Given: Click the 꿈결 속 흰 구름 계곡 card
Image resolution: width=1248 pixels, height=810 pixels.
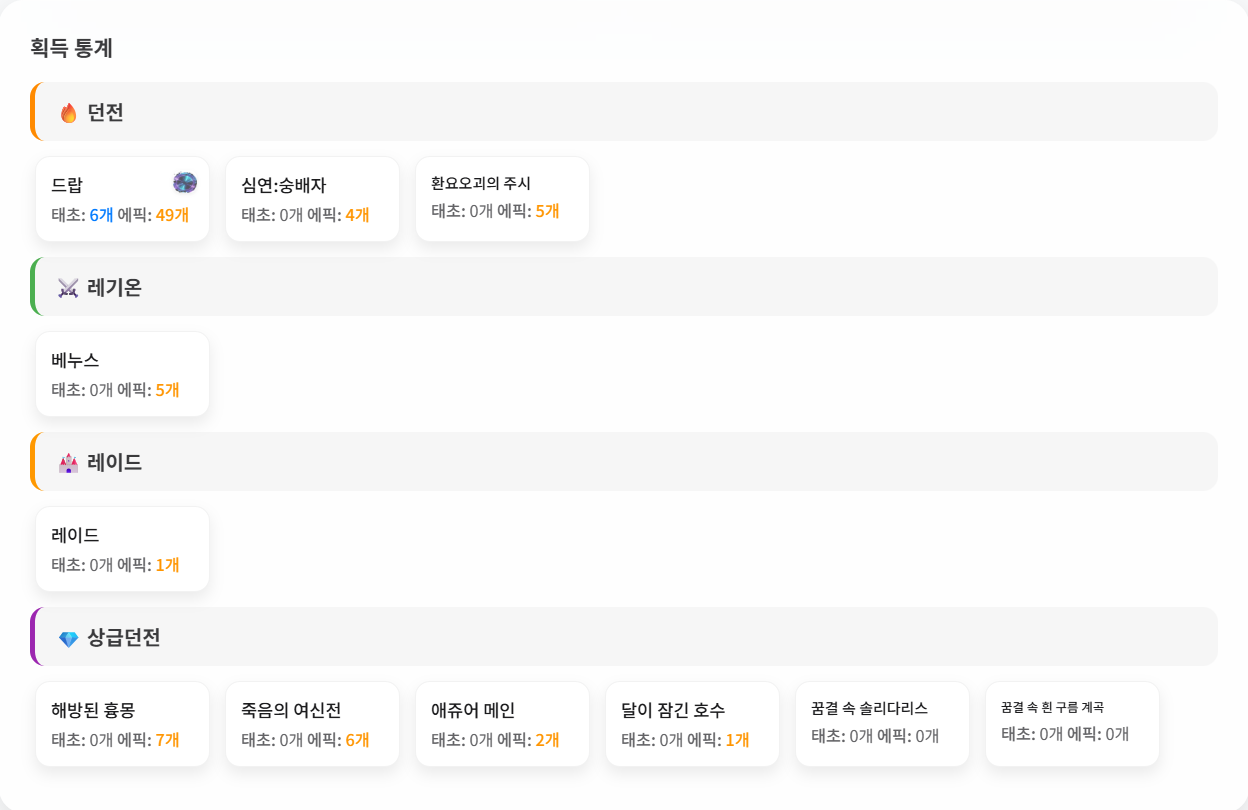Looking at the screenshot, I should (1072, 724).
